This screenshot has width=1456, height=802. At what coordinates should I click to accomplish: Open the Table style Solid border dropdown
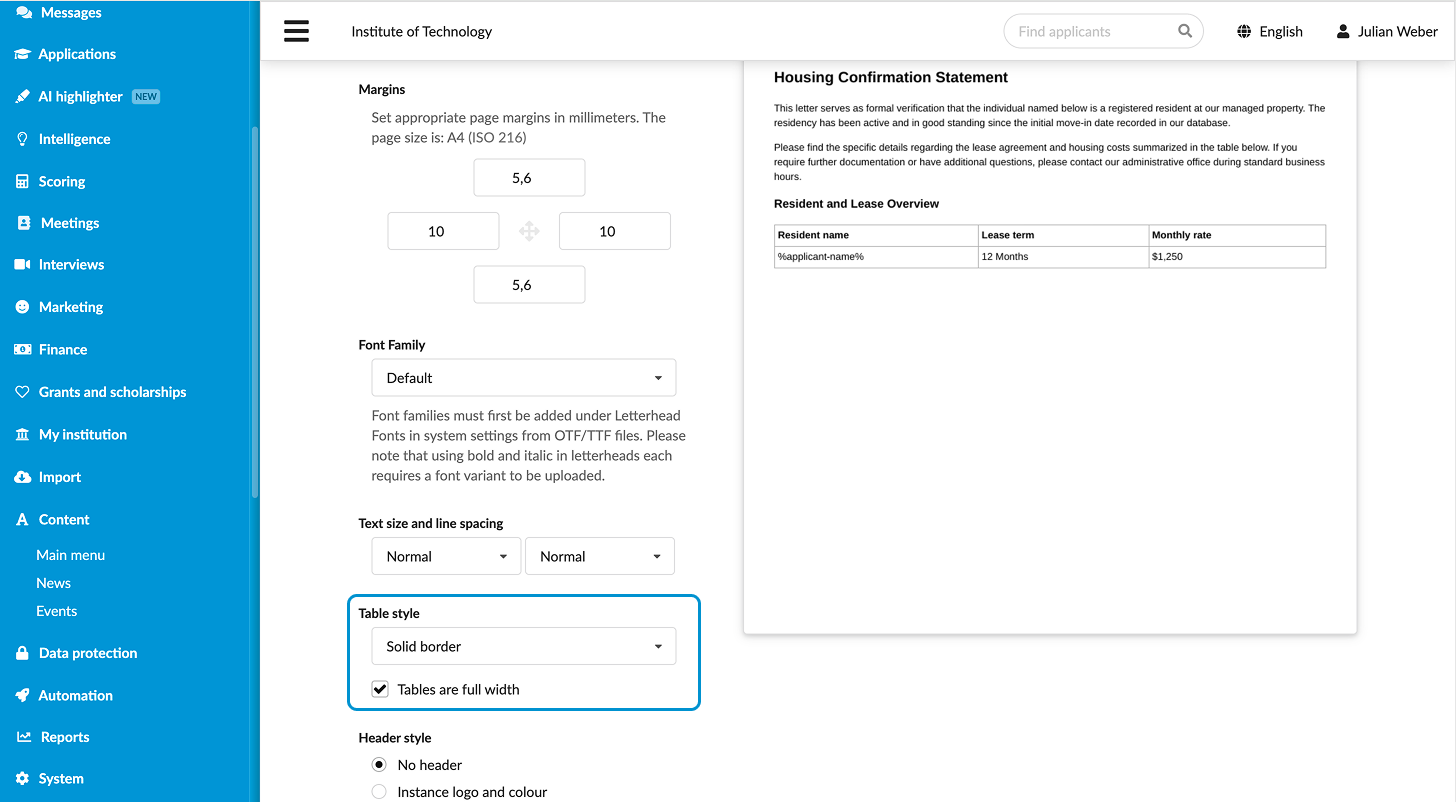pos(524,646)
